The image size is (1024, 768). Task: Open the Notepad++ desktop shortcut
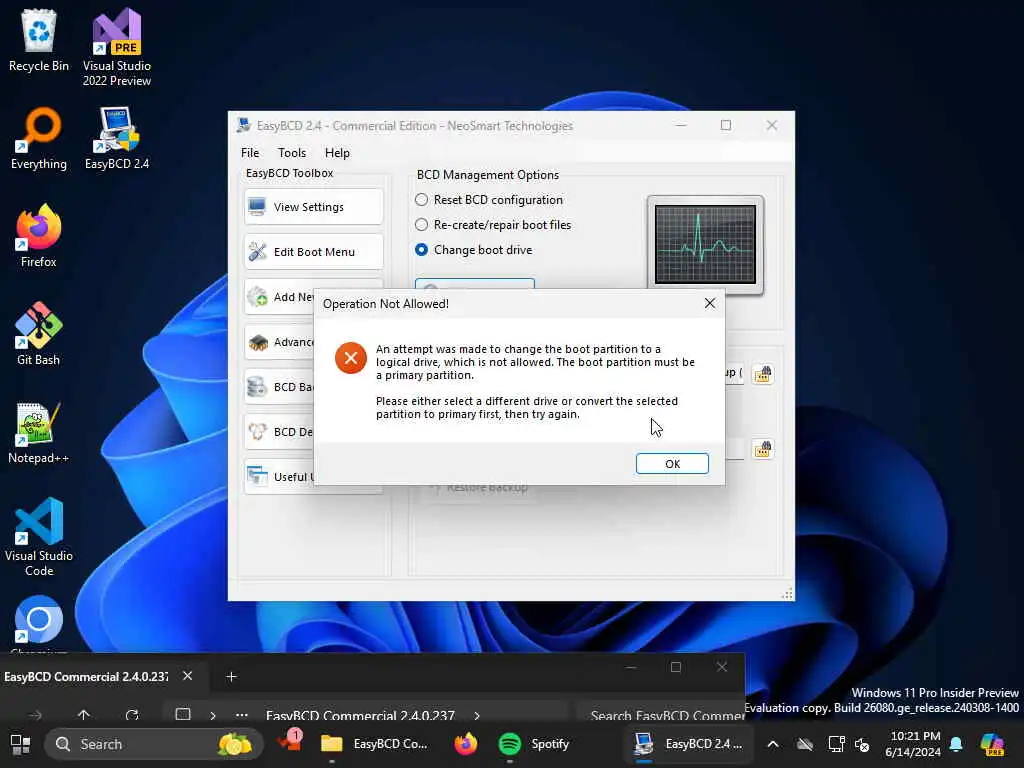tap(39, 432)
